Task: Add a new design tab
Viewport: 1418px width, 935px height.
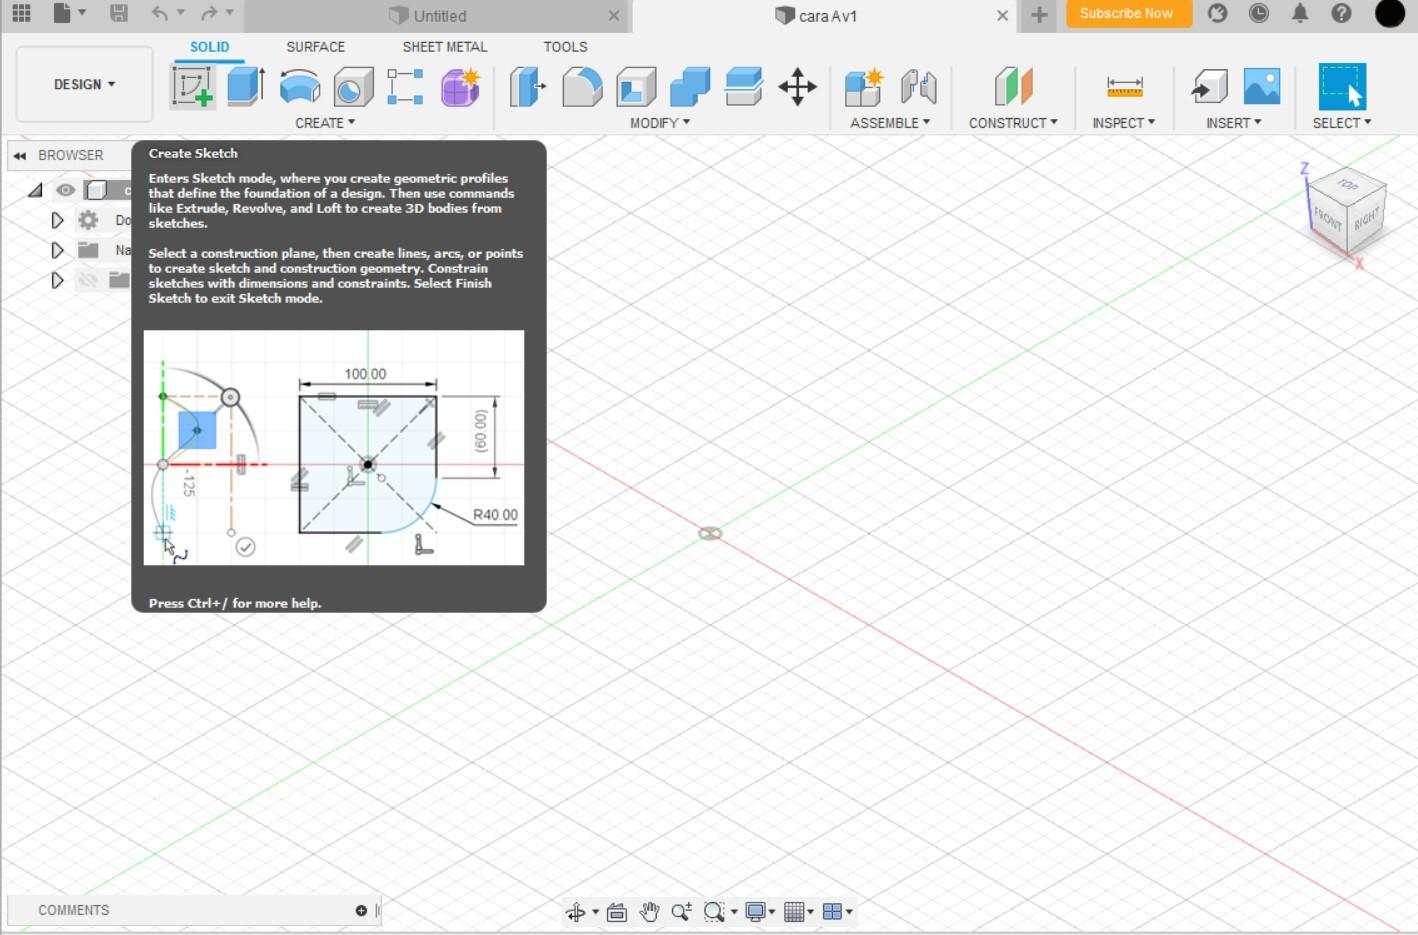Action: (x=1039, y=15)
